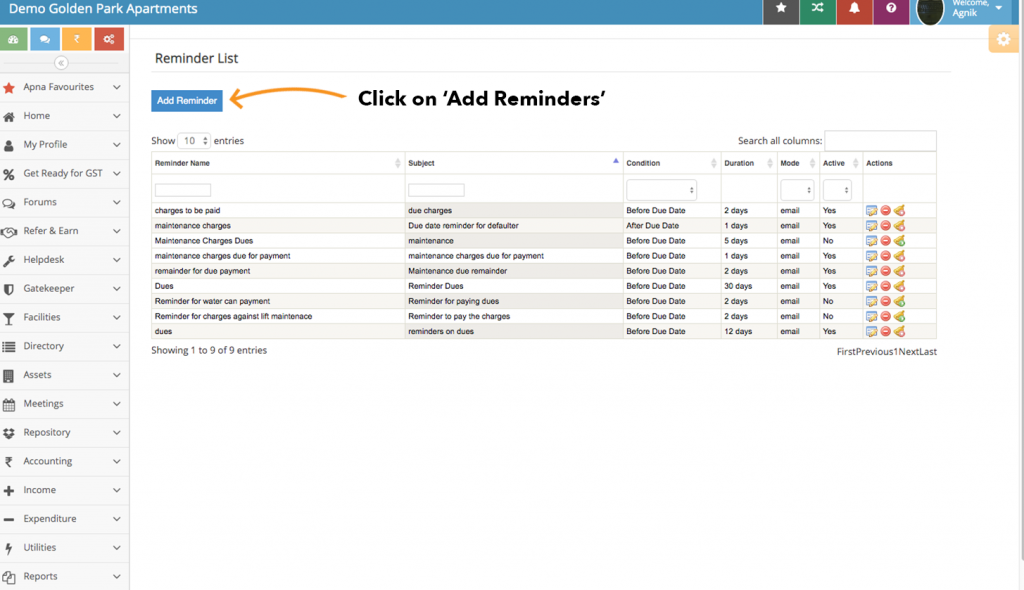Open Expenditure in the sidebar

click(64, 518)
